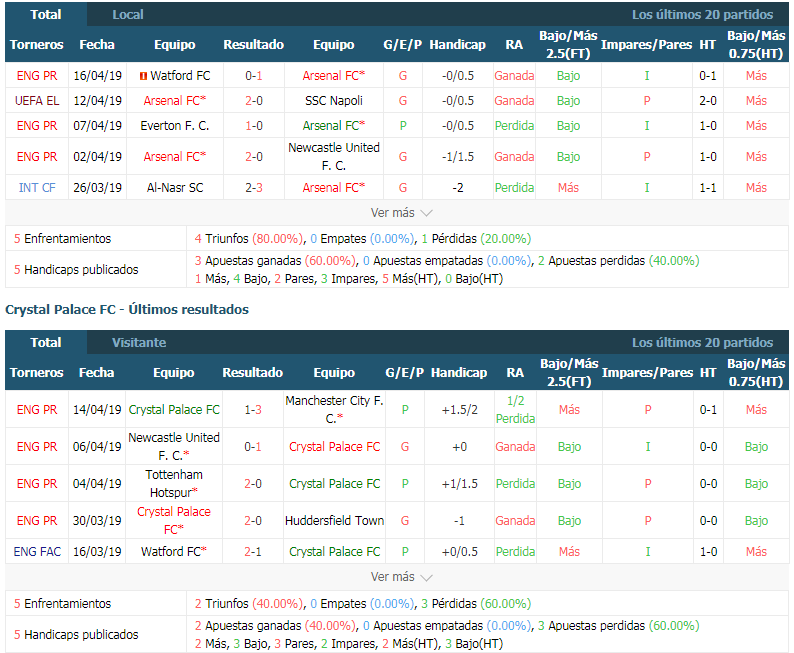Viewport: 794px width, 653px height.
Task: Click the Resultado header in Arsenal table
Action: [x=253, y=45]
